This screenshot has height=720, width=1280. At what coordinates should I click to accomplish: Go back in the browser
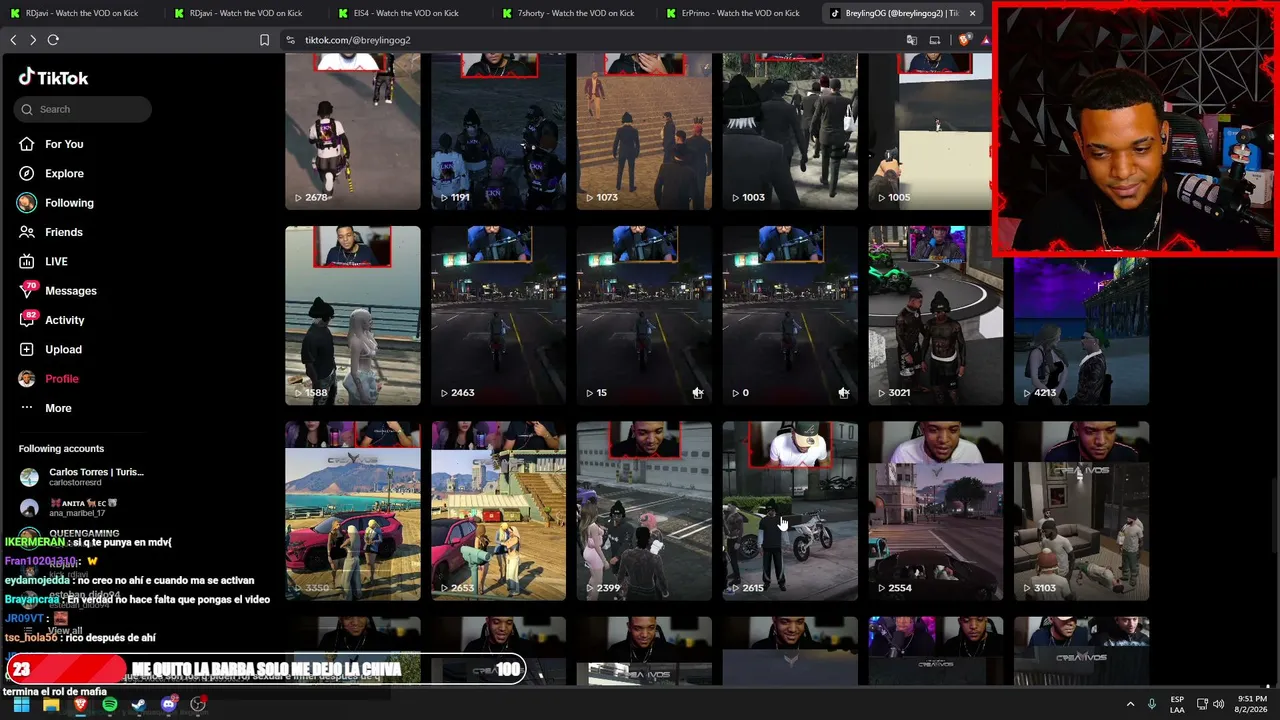pos(13,40)
